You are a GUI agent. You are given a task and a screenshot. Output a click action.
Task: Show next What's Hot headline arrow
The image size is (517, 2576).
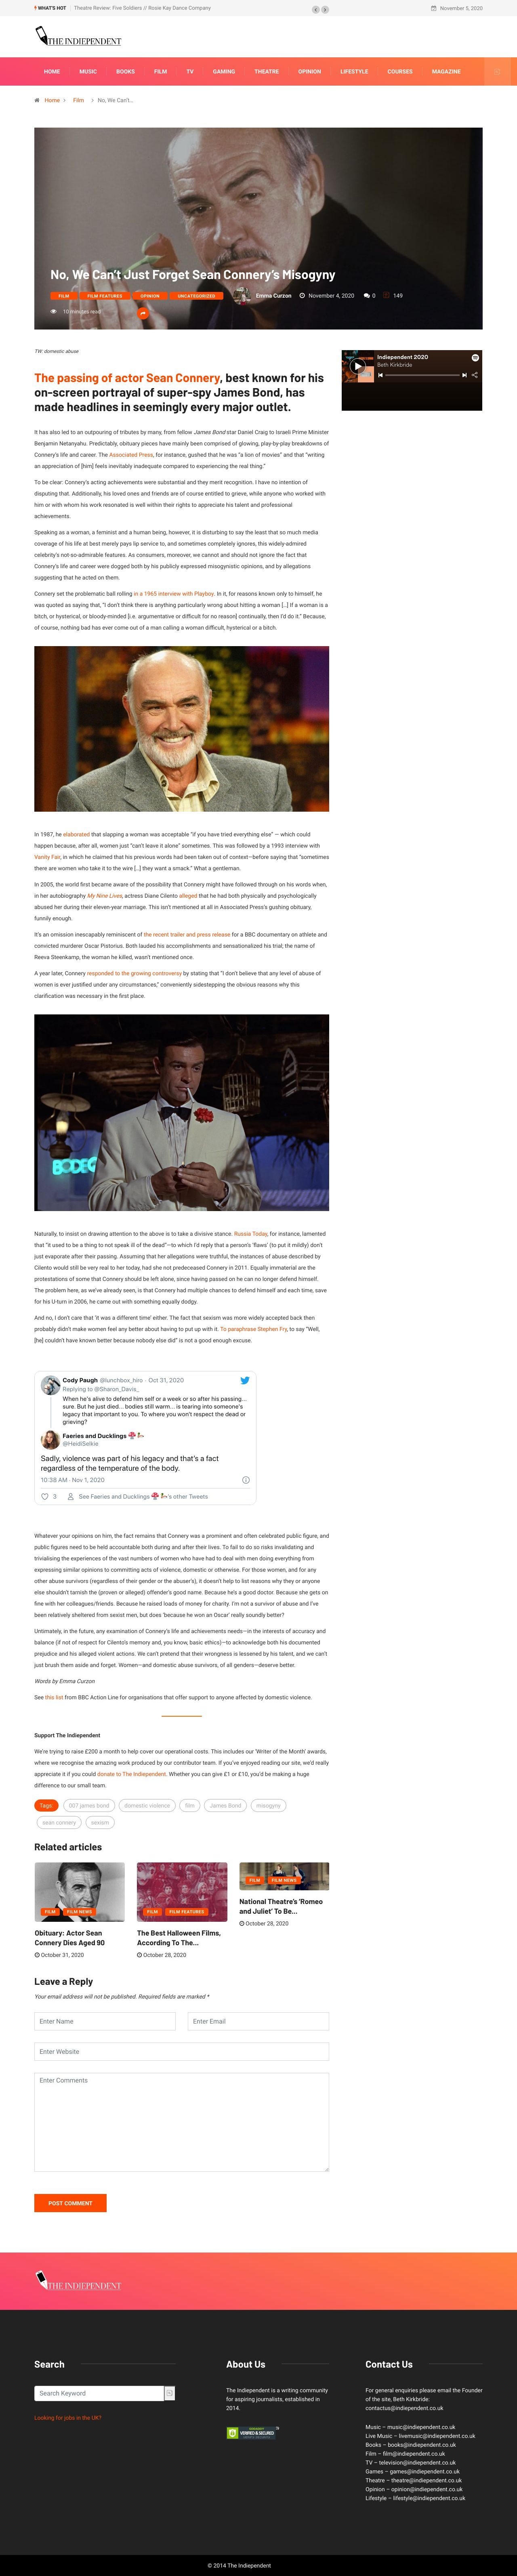click(325, 9)
